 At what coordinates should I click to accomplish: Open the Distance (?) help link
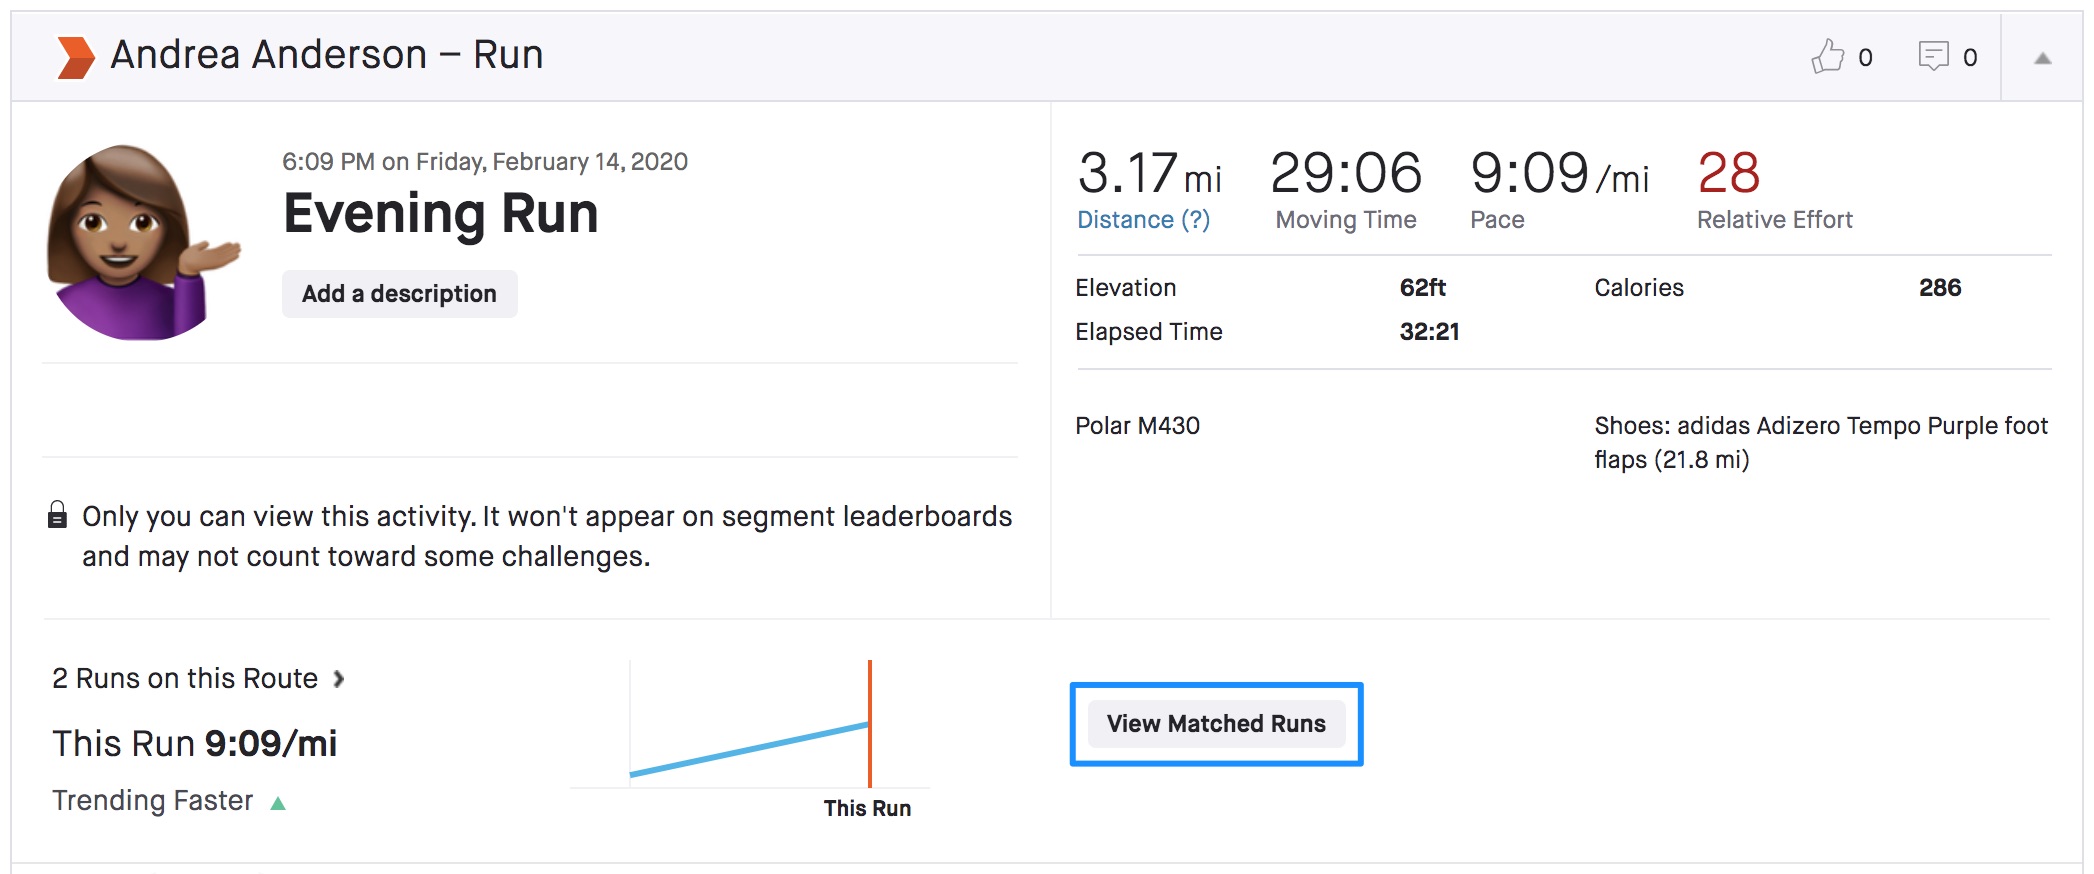point(1143,220)
